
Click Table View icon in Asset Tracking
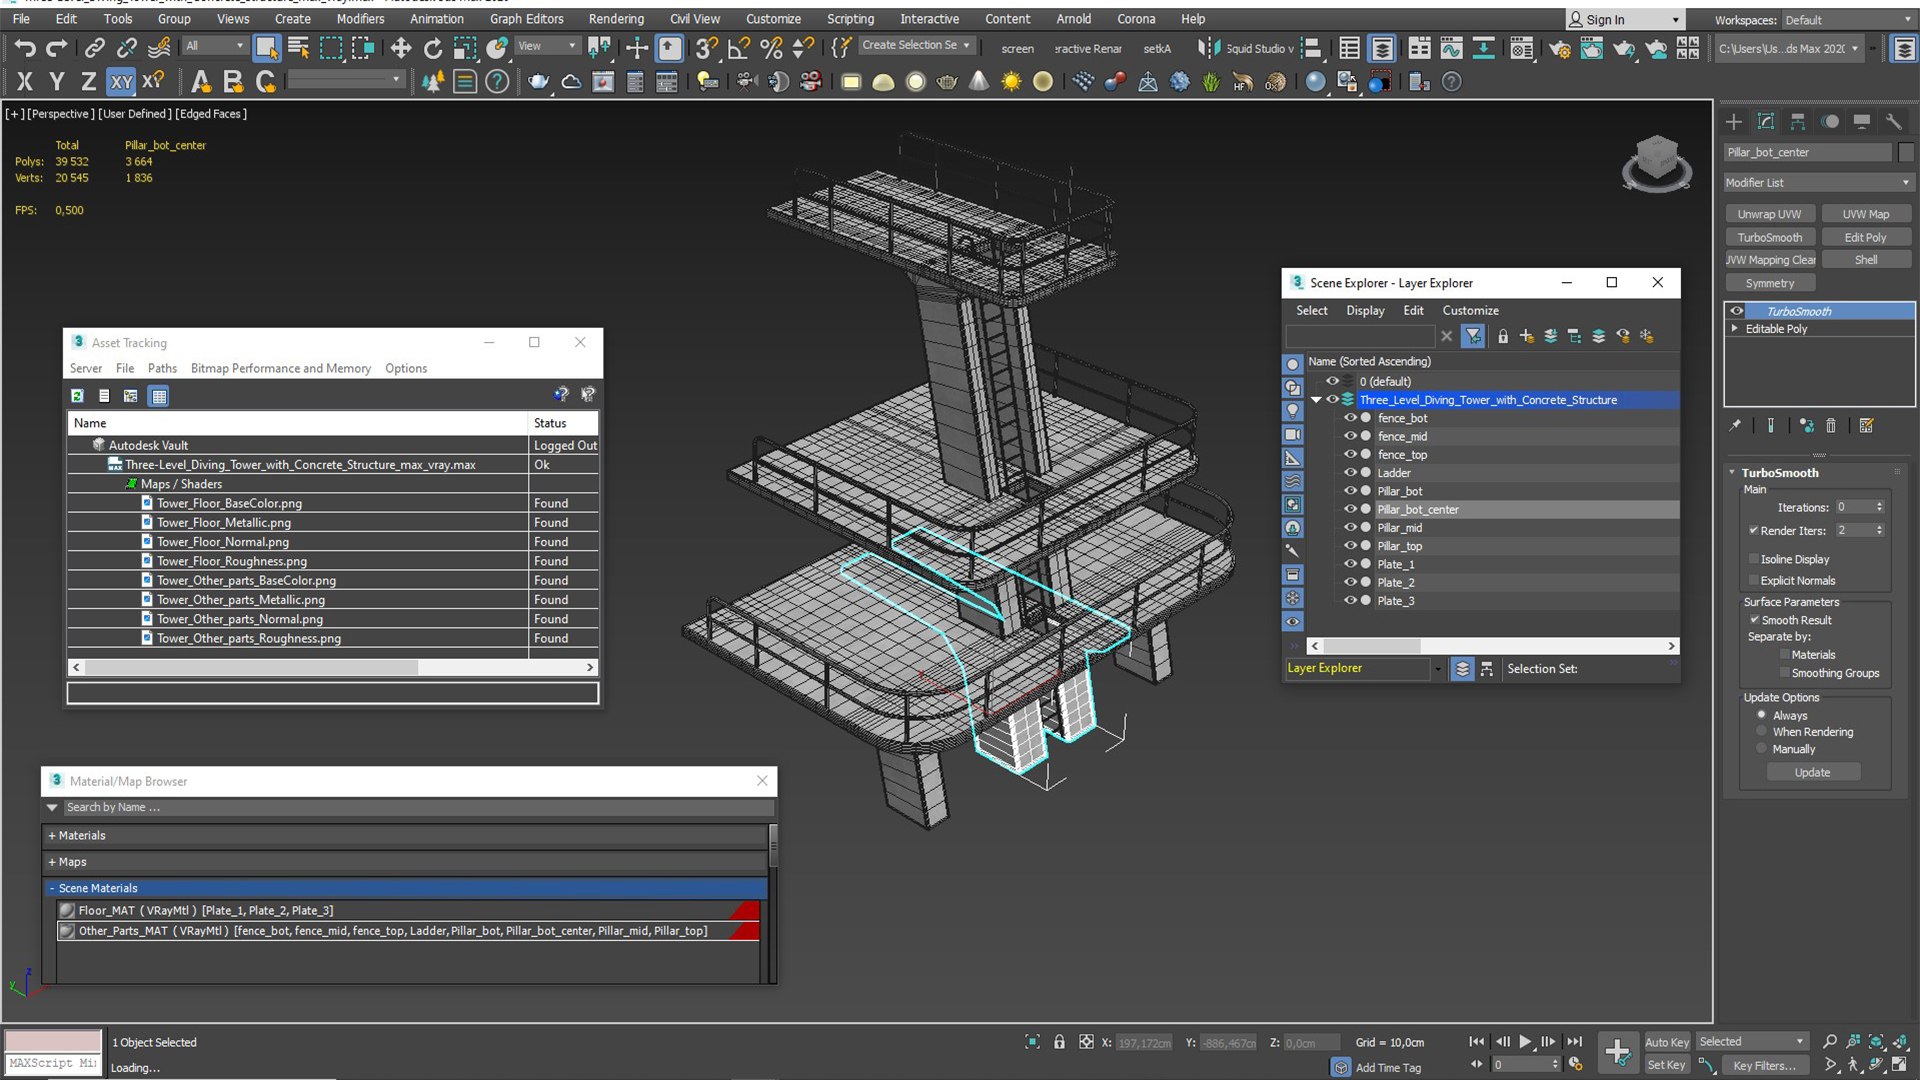coord(159,396)
